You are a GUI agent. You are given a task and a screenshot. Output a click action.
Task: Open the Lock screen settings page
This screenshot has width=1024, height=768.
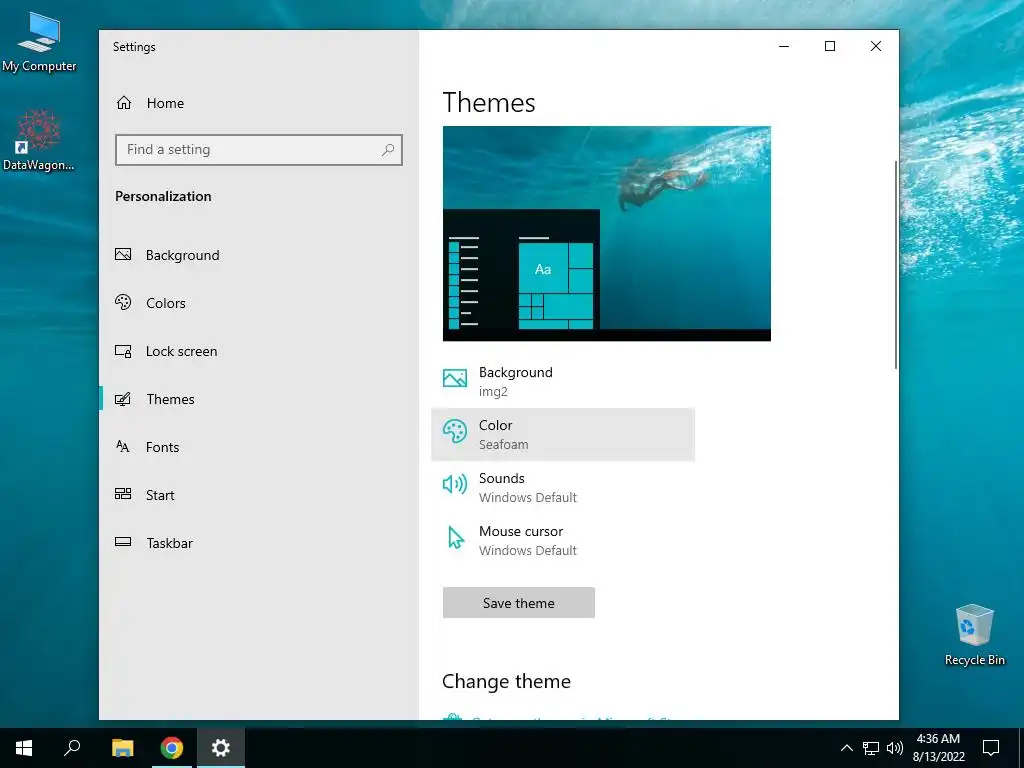(x=259, y=351)
